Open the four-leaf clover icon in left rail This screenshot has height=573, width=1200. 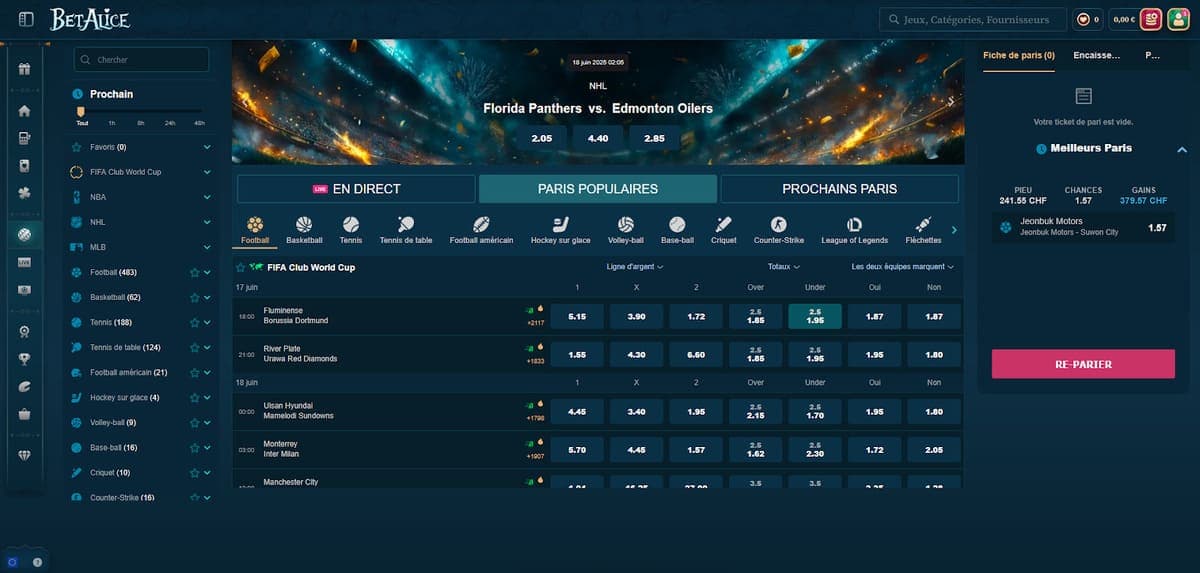[x=25, y=193]
